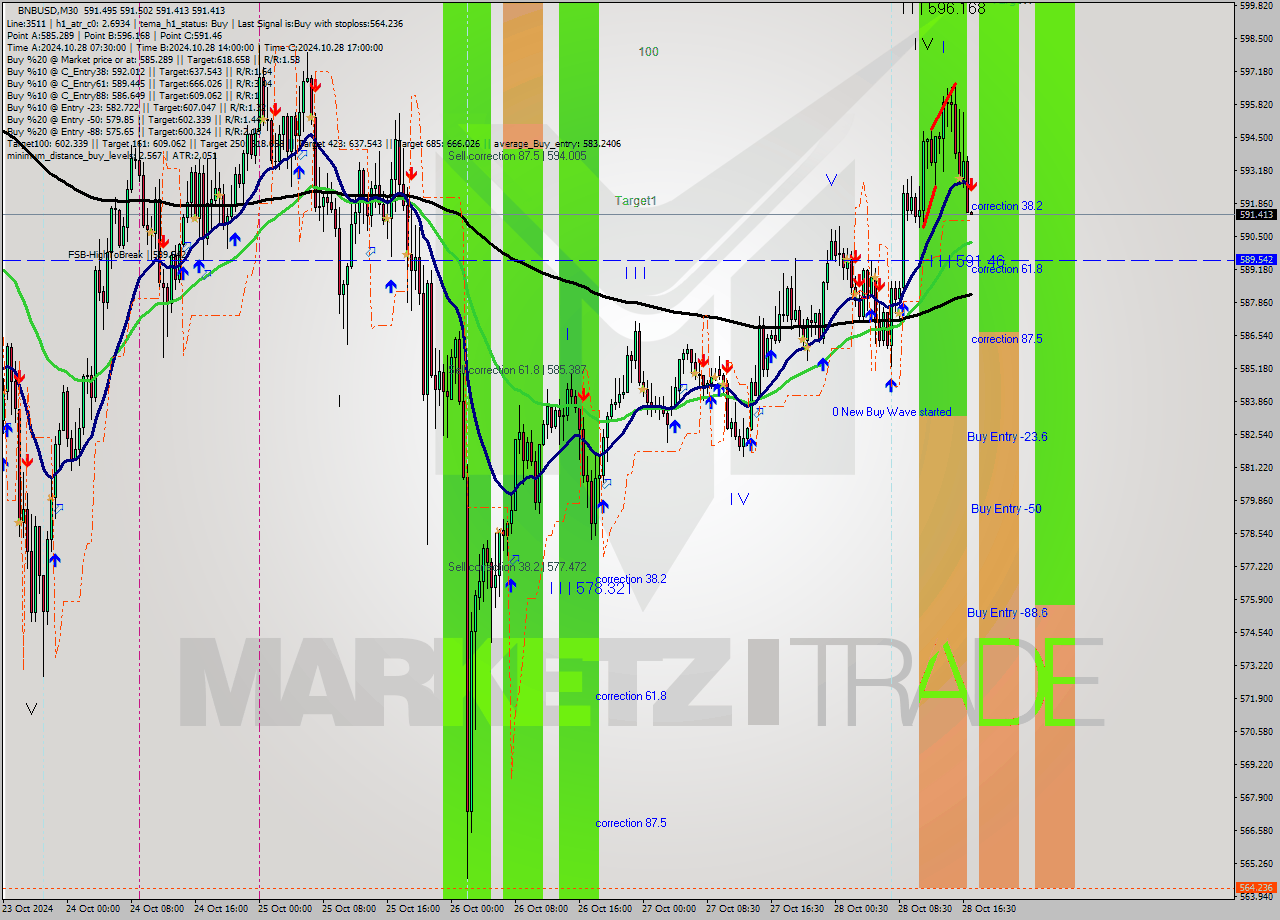Click the current price box 591.413
The image size is (1280, 920).
click(1257, 214)
